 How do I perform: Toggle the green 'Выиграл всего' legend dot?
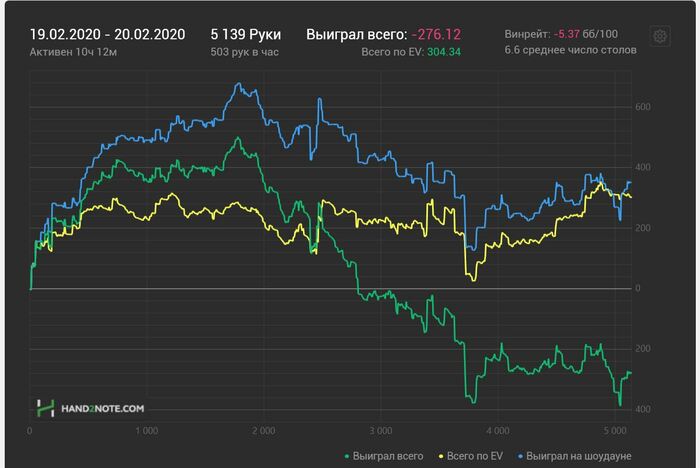tap(347, 455)
